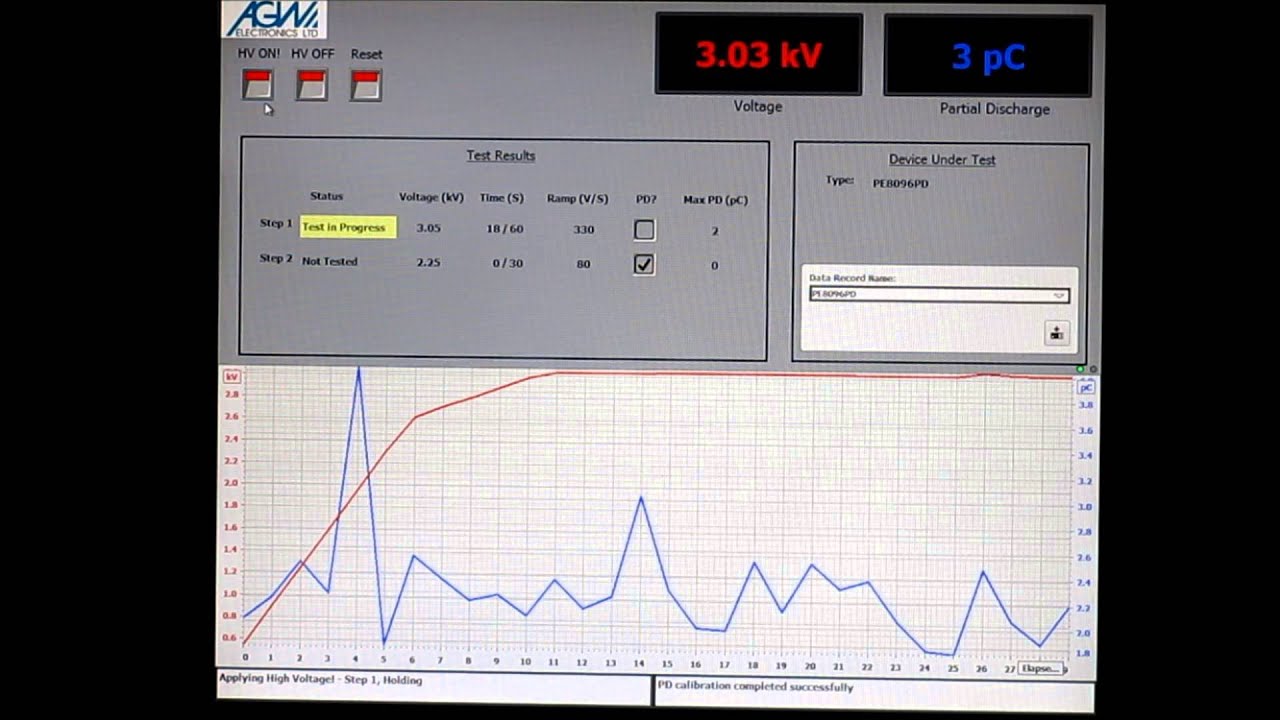1280x720 pixels.
Task: Click the HV OFF switch button
Action: (312, 85)
